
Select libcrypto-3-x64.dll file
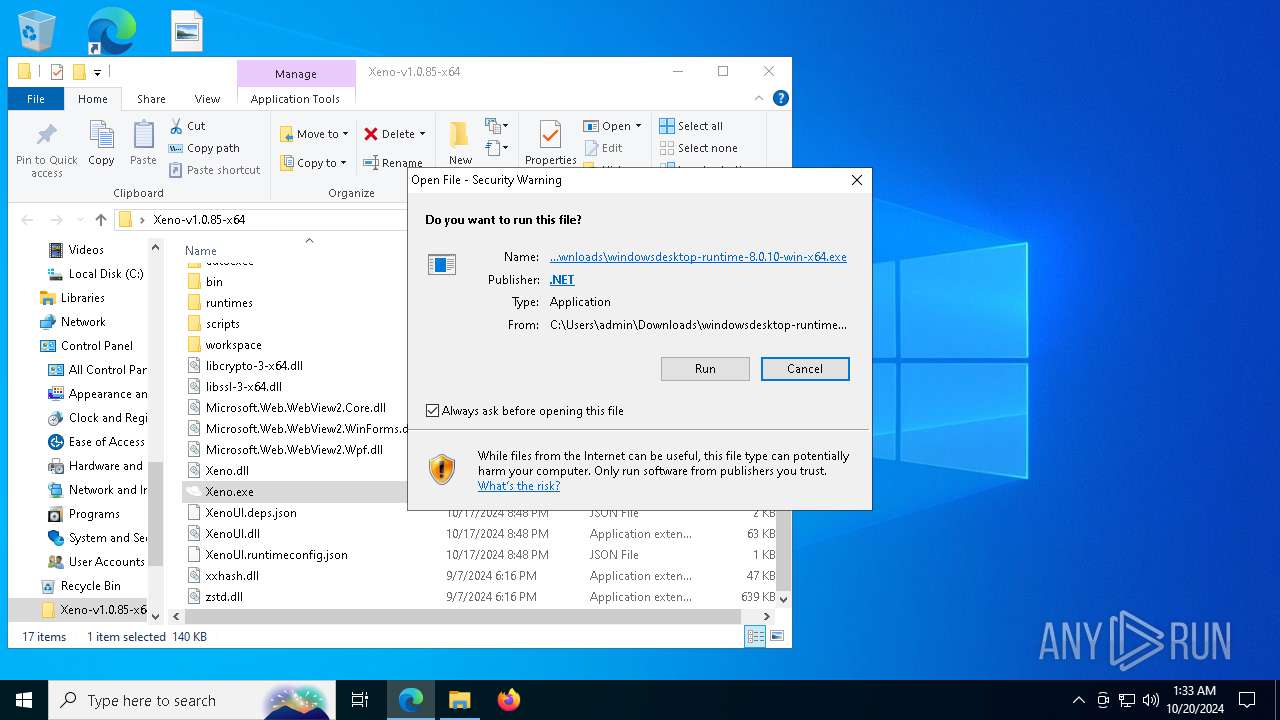pyautogui.click(x=254, y=366)
